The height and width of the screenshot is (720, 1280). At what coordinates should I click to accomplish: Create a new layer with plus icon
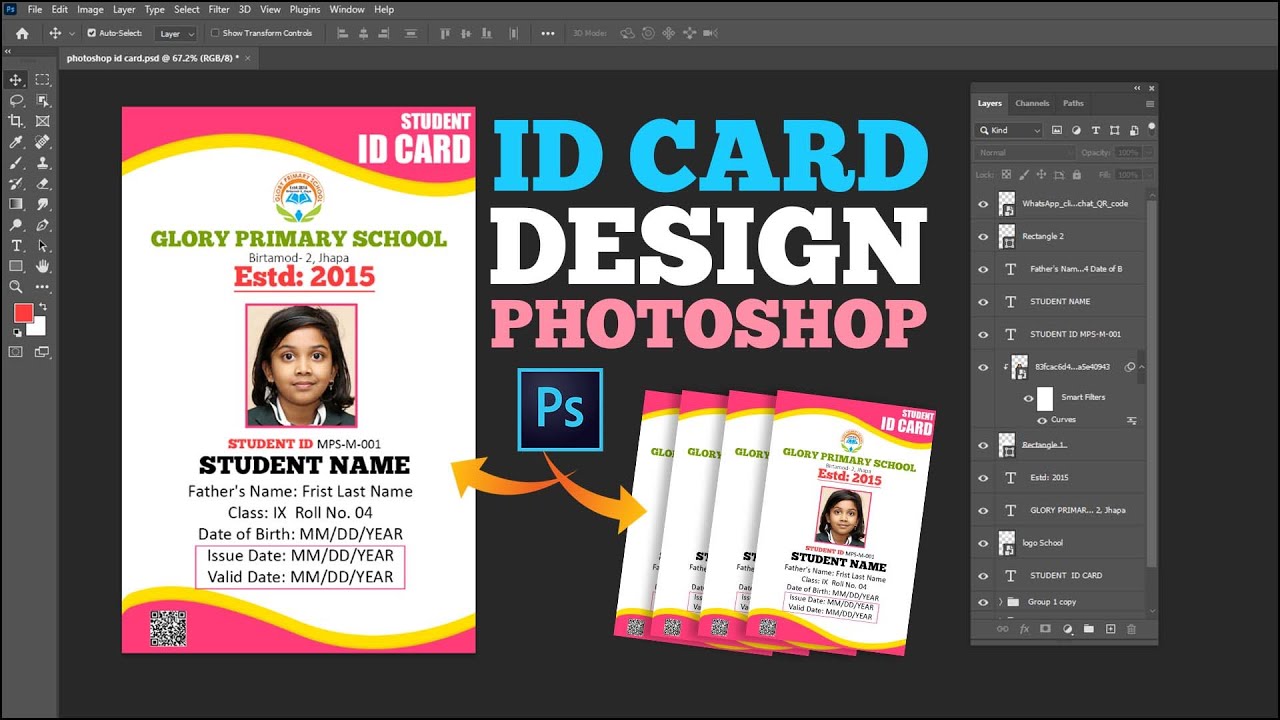click(x=1110, y=629)
